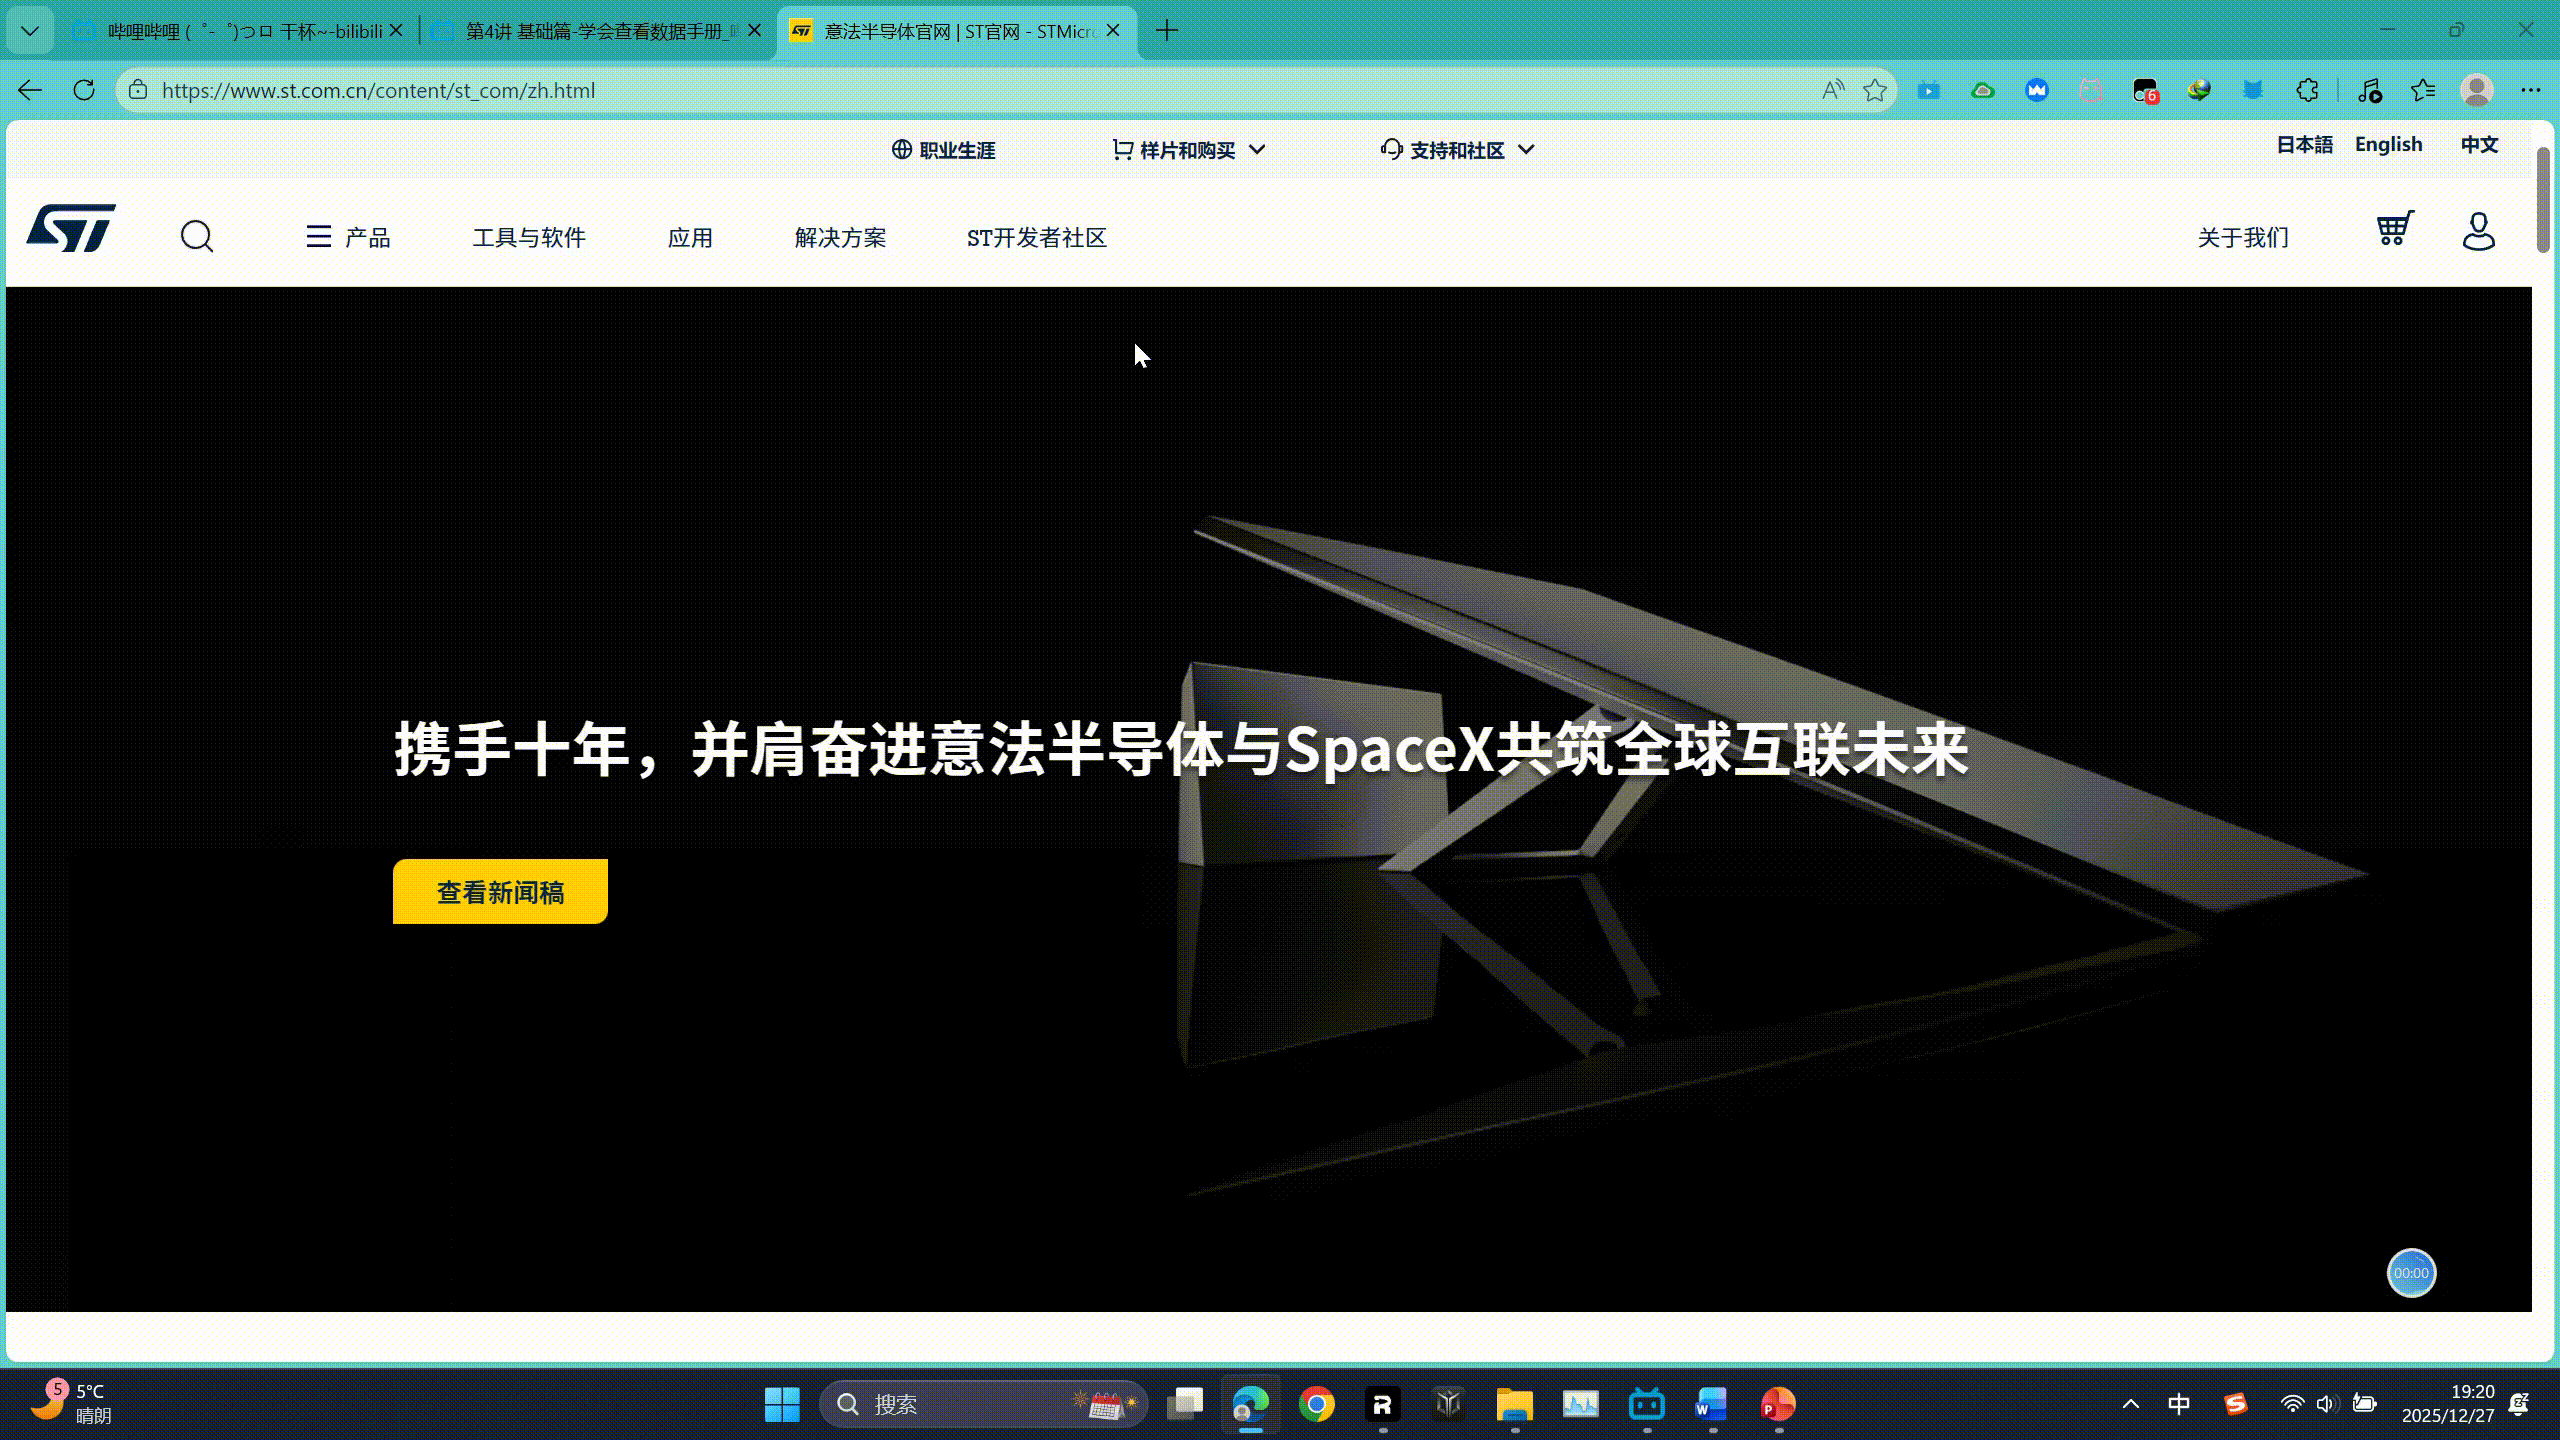Click the hero headline about SpaceX
Image resolution: width=2560 pixels, height=1440 pixels.
pyautogui.click(x=1181, y=749)
